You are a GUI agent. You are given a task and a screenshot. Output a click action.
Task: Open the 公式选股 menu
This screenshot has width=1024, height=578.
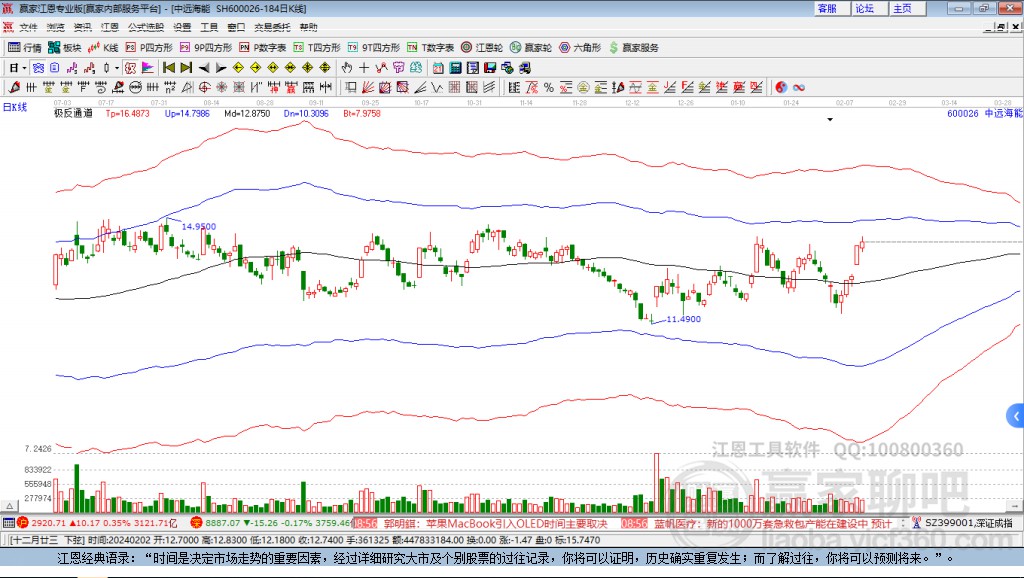pos(146,27)
